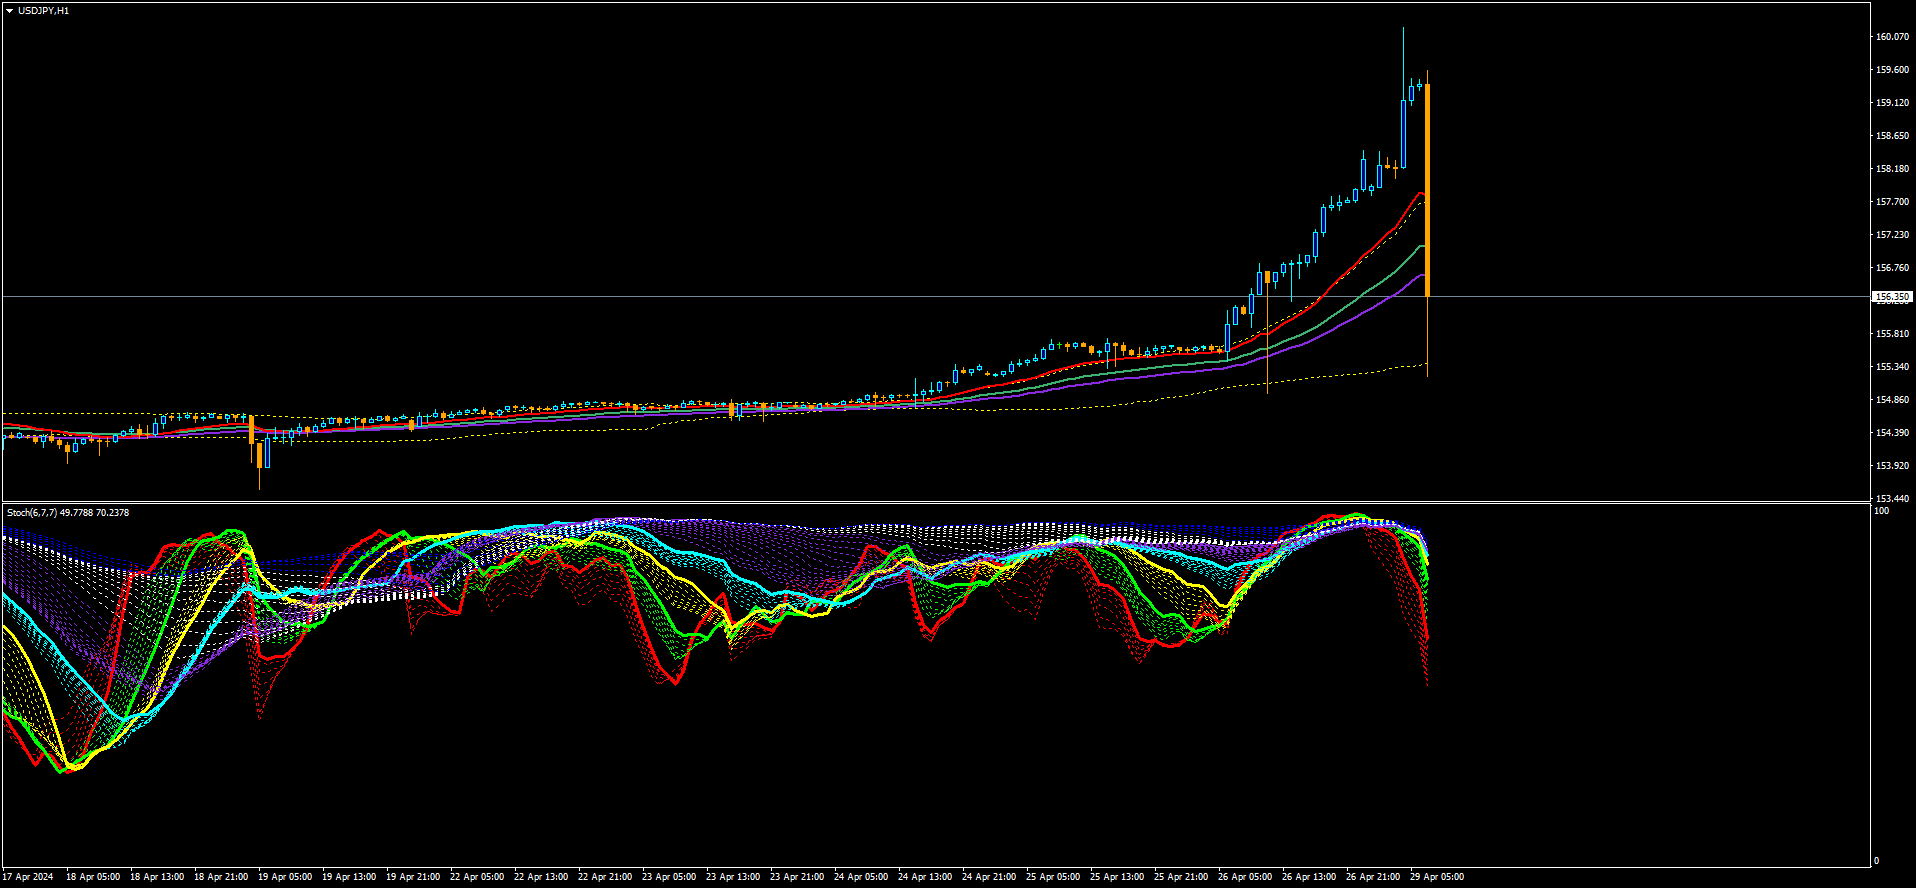1916x888 pixels.
Task: Click the small triangle beside USDJPY,H1 title
Action: (9, 11)
